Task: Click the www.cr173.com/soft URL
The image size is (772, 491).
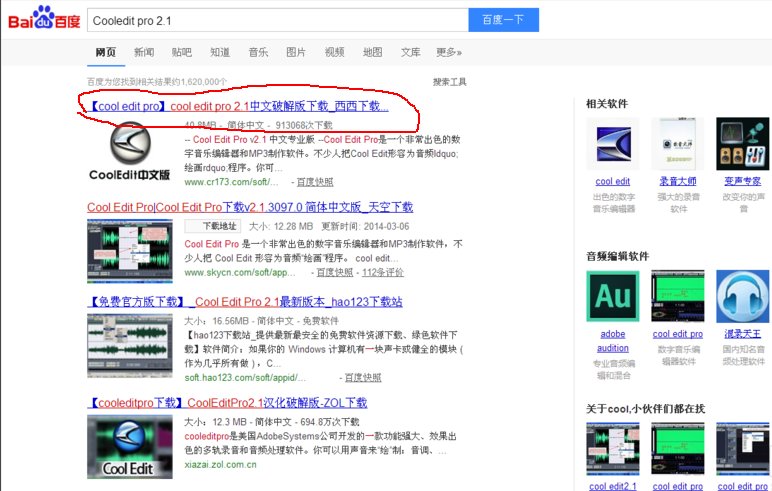Action: tap(231, 182)
